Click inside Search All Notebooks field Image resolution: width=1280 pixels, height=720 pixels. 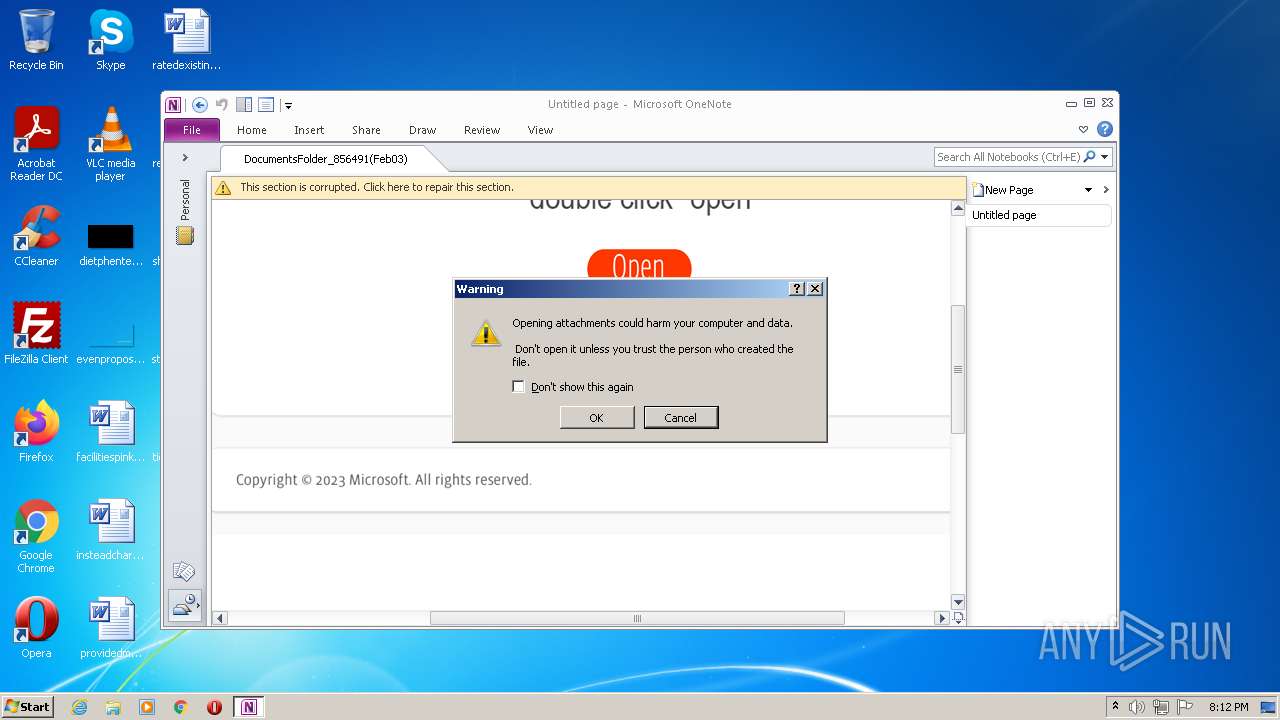(x=1008, y=157)
